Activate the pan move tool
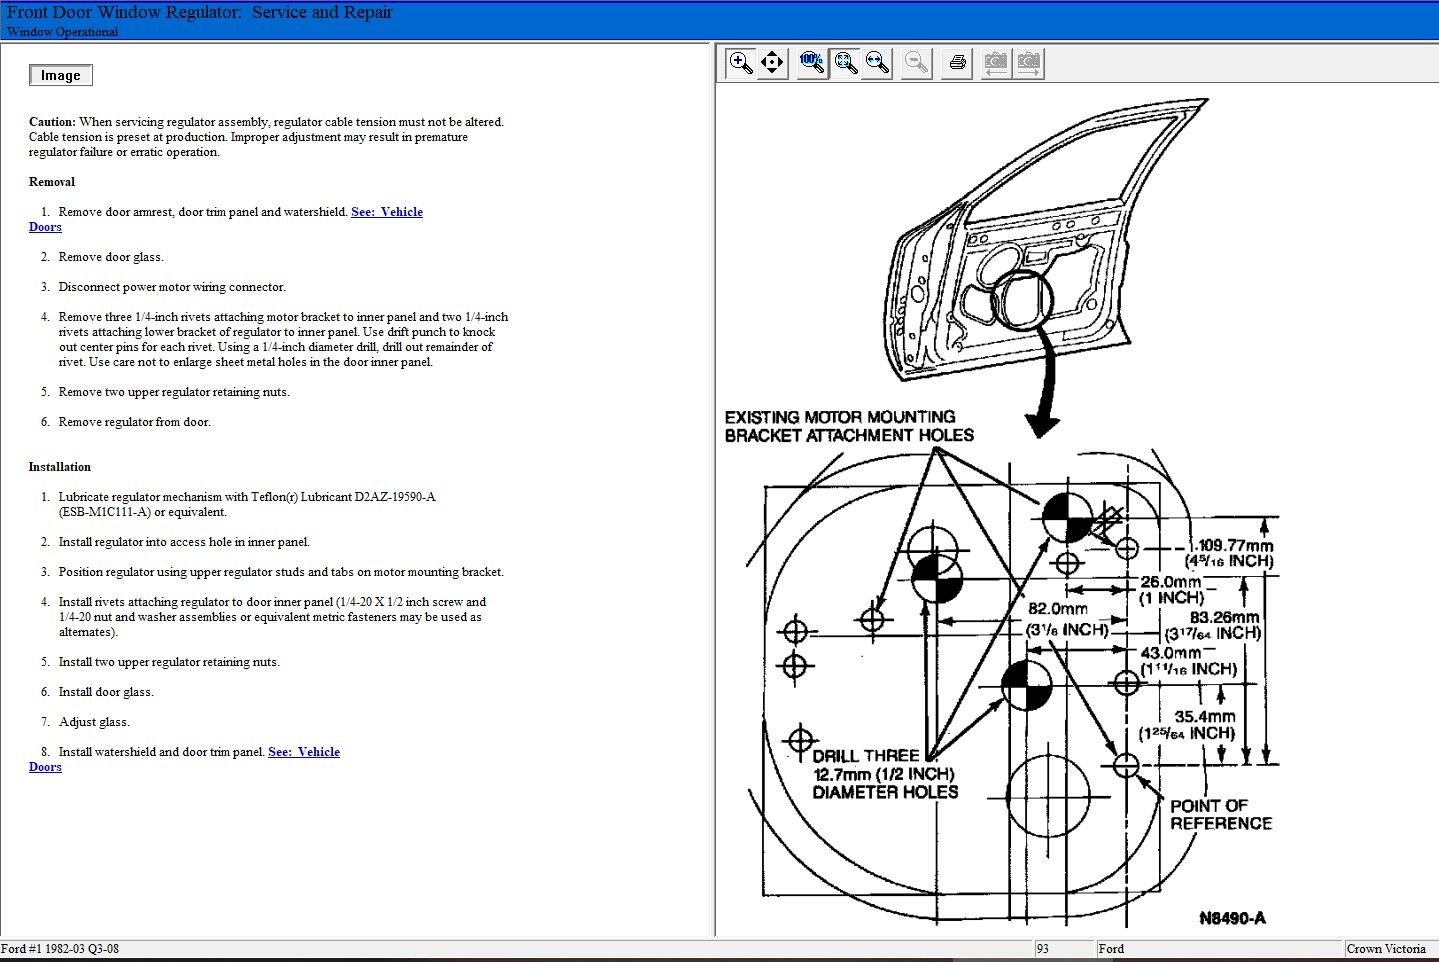The width and height of the screenshot is (1439, 962). 772,63
